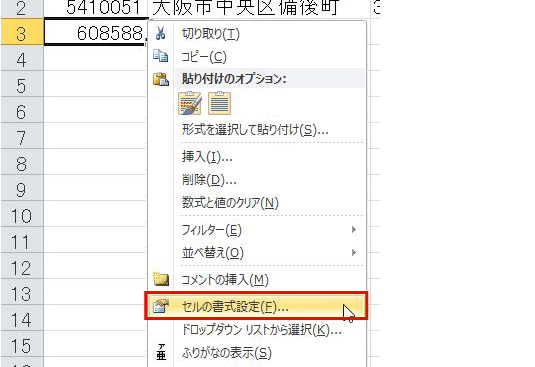Click the scissors Cut icon
Image resolution: width=535 pixels, height=367 pixels.
160,33
